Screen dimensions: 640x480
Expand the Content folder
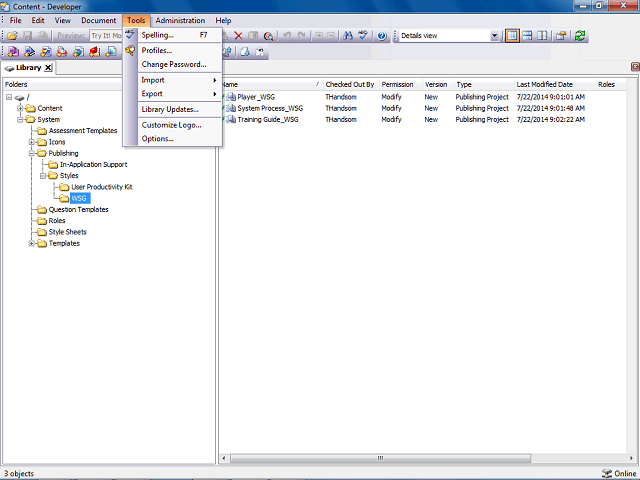(x=20, y=108)
